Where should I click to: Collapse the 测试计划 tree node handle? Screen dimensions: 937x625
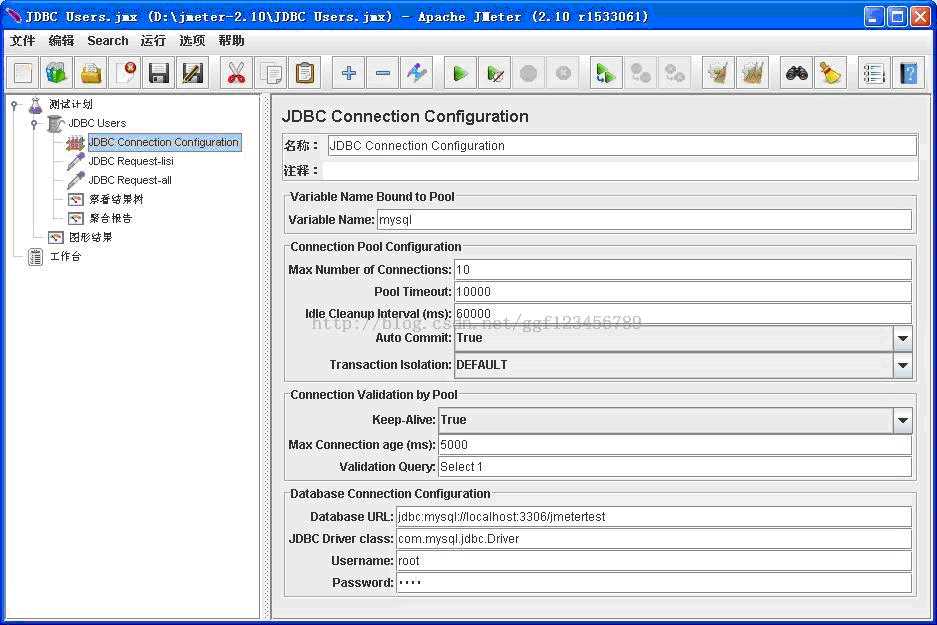pos(15,105)
